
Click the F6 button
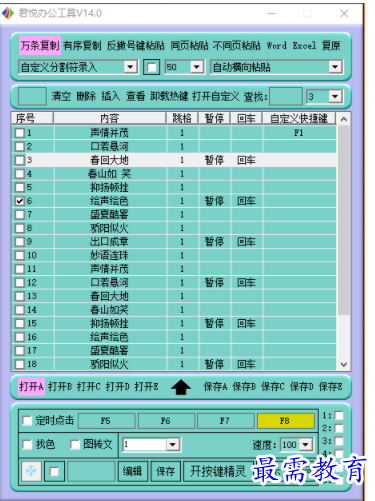pyautogui.click(x=166, y=421)
